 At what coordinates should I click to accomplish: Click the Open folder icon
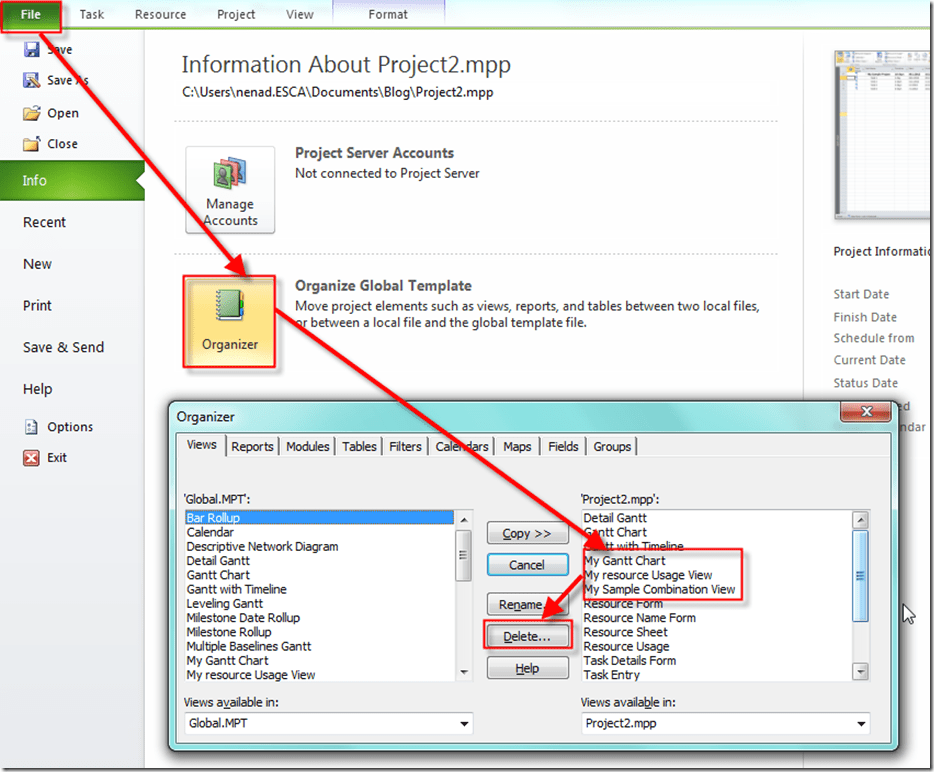(31, 113)
